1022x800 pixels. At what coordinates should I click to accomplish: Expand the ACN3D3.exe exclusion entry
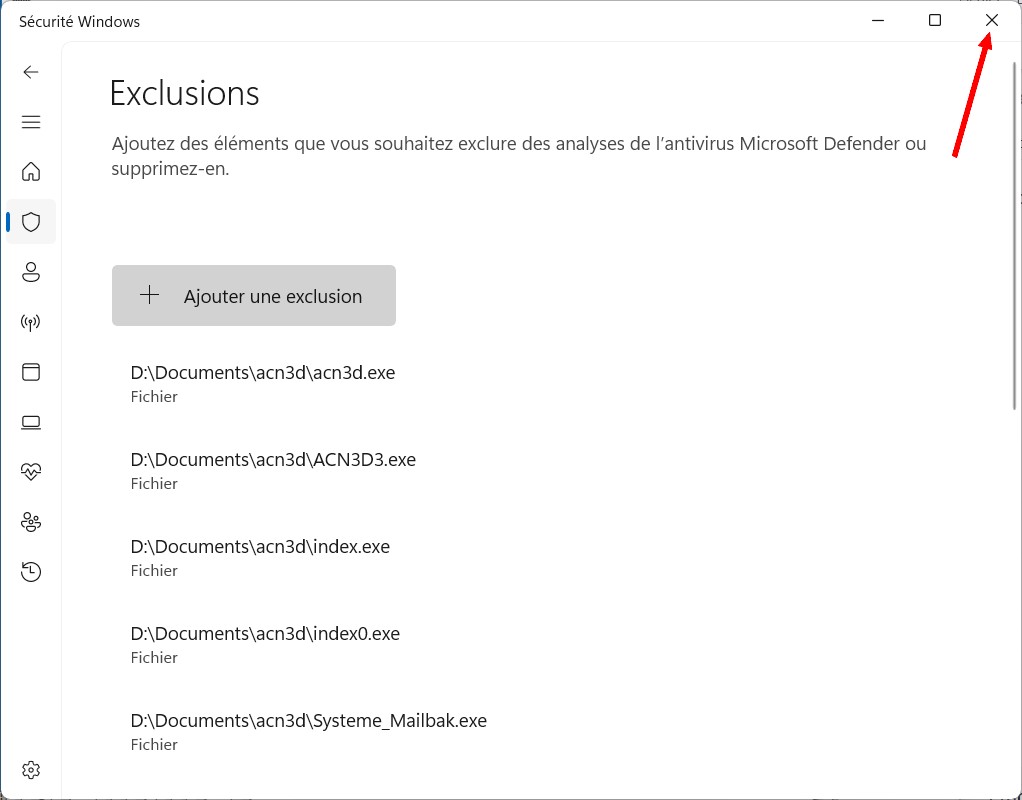(273, 470)
